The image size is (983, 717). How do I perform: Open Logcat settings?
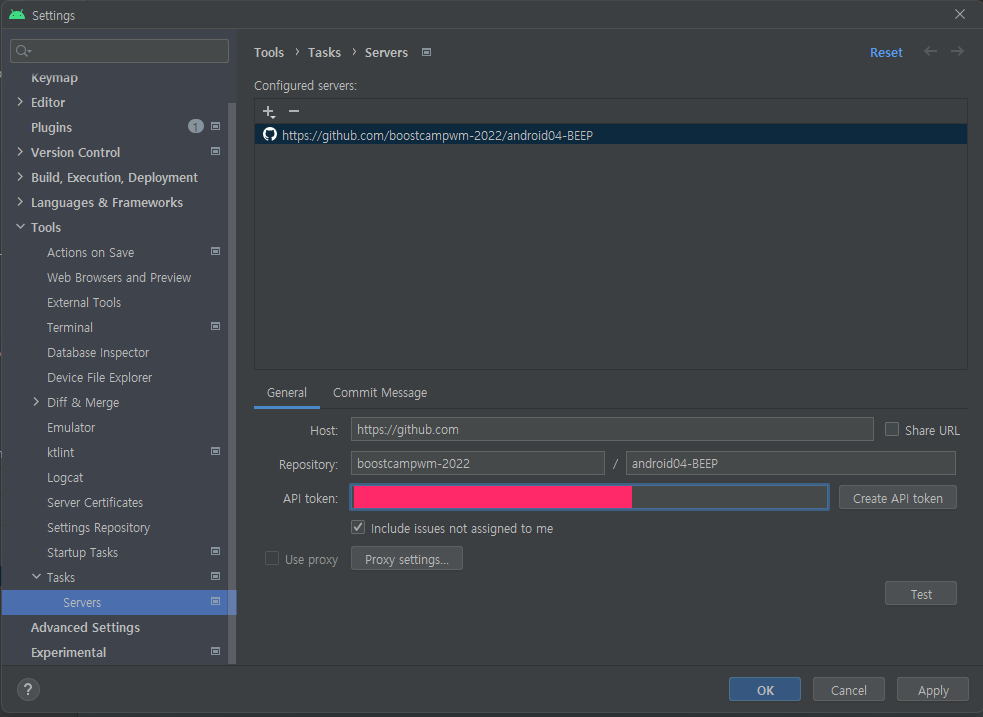click(x=65, y=478)
